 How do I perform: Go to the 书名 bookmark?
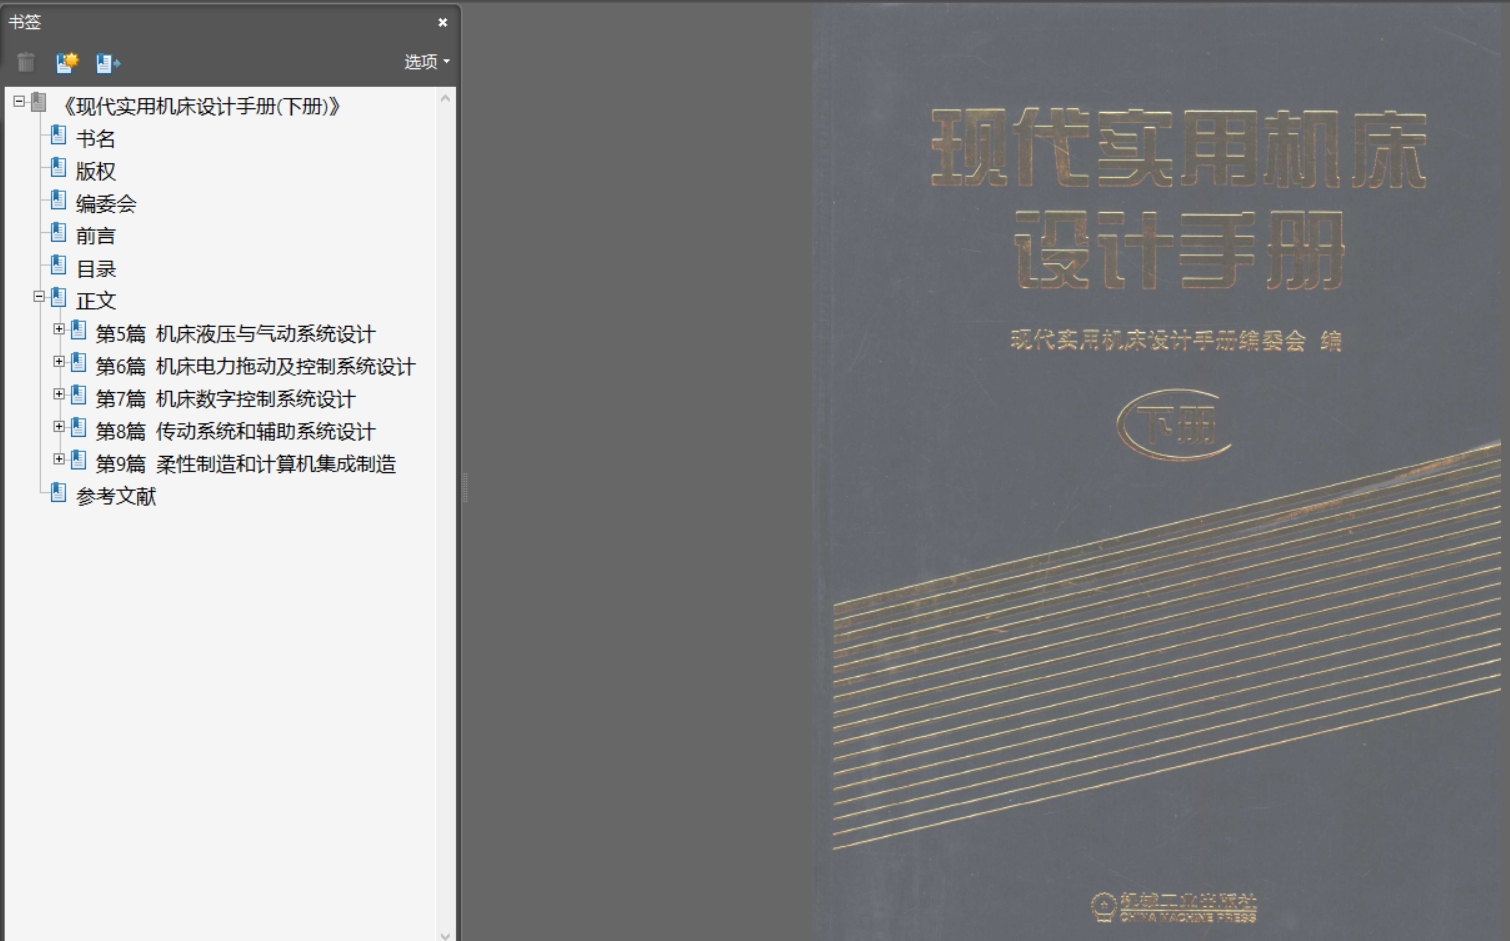pyautogui.click(x=96, y=139)
